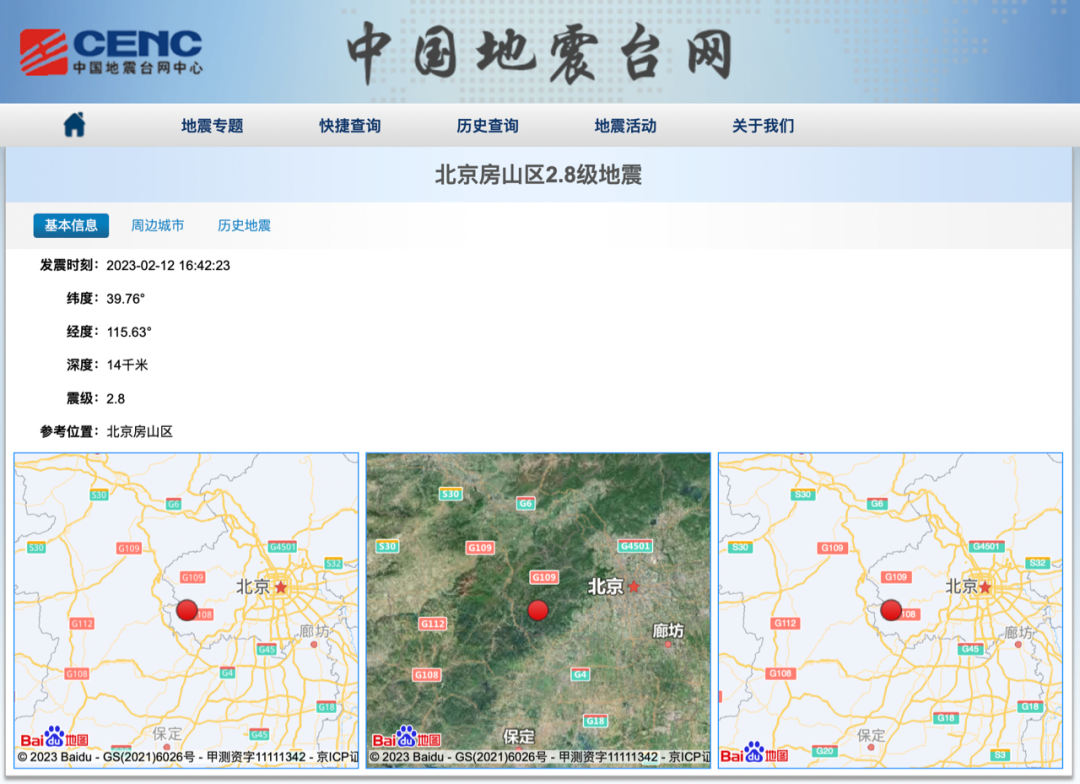Click Baidu map logo on left map
Image resolution: width=1080 pixels, height=784 pixels.
tap(54, 738)
